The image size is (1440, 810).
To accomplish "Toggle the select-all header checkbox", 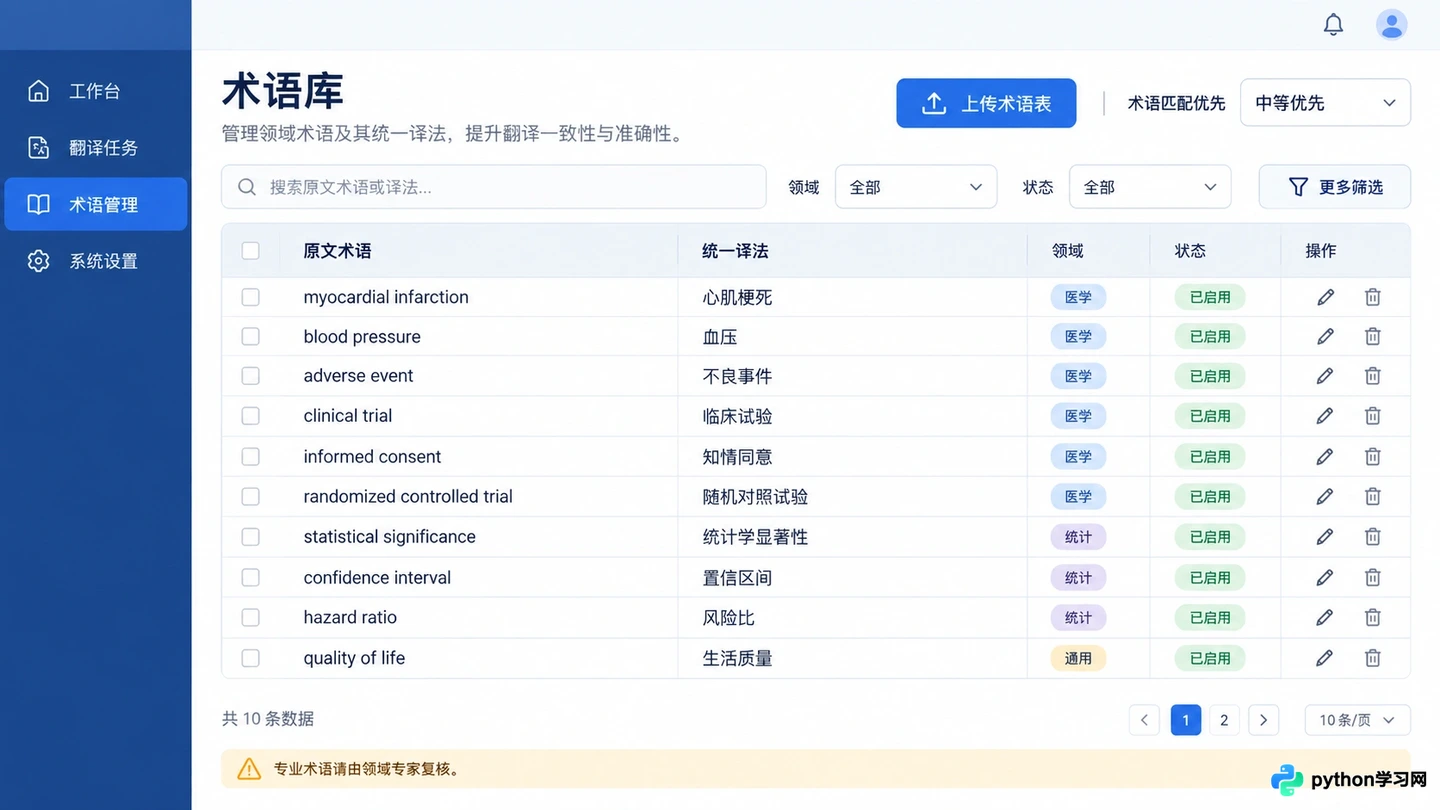I will (251, 250).
